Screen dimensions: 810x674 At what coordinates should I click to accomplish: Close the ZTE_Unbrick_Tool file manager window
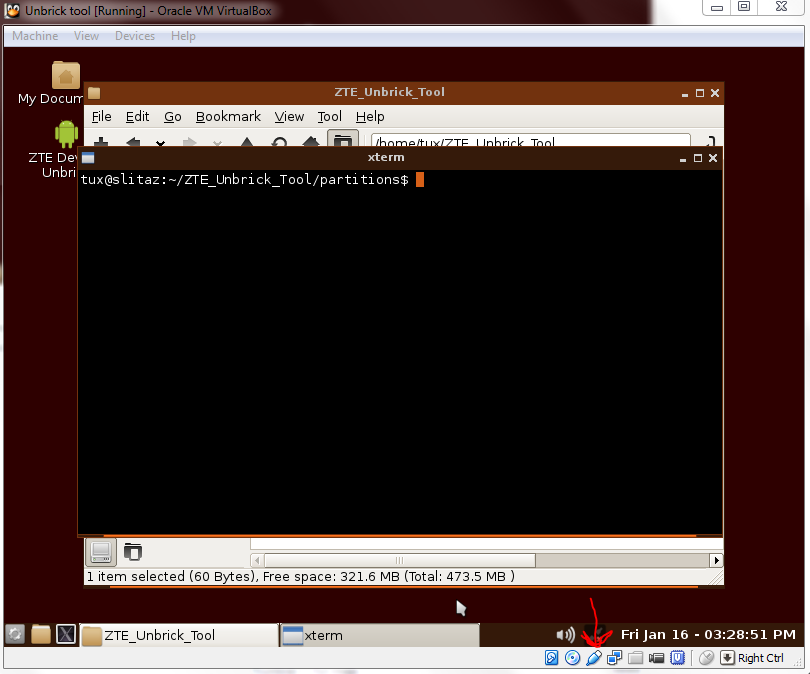715,93
